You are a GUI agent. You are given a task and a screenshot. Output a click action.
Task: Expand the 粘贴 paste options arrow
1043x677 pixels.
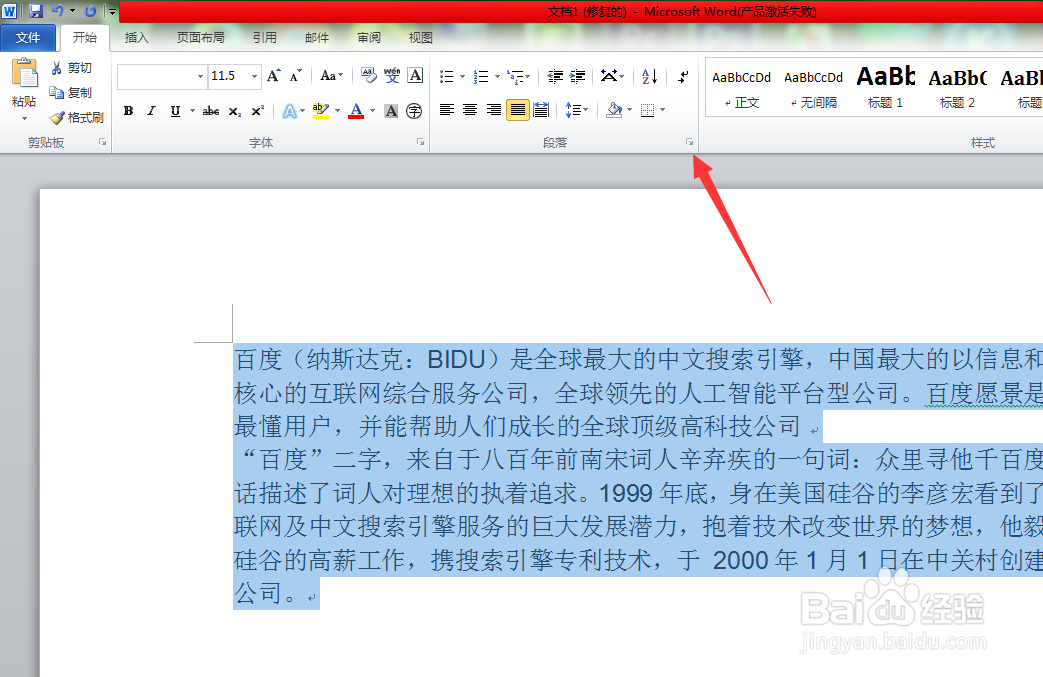25,119
